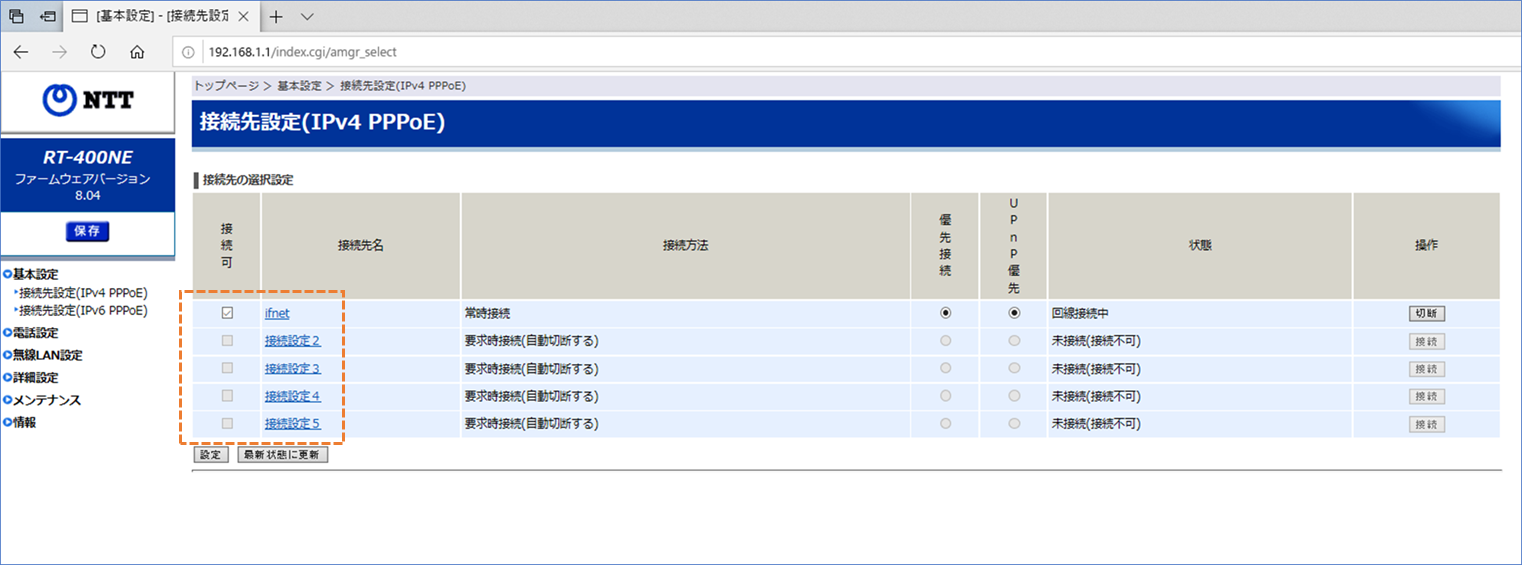Screen dimensions: 1522x565
Task: Click the site info icon in address bar
Action: (x=189, y=52)
